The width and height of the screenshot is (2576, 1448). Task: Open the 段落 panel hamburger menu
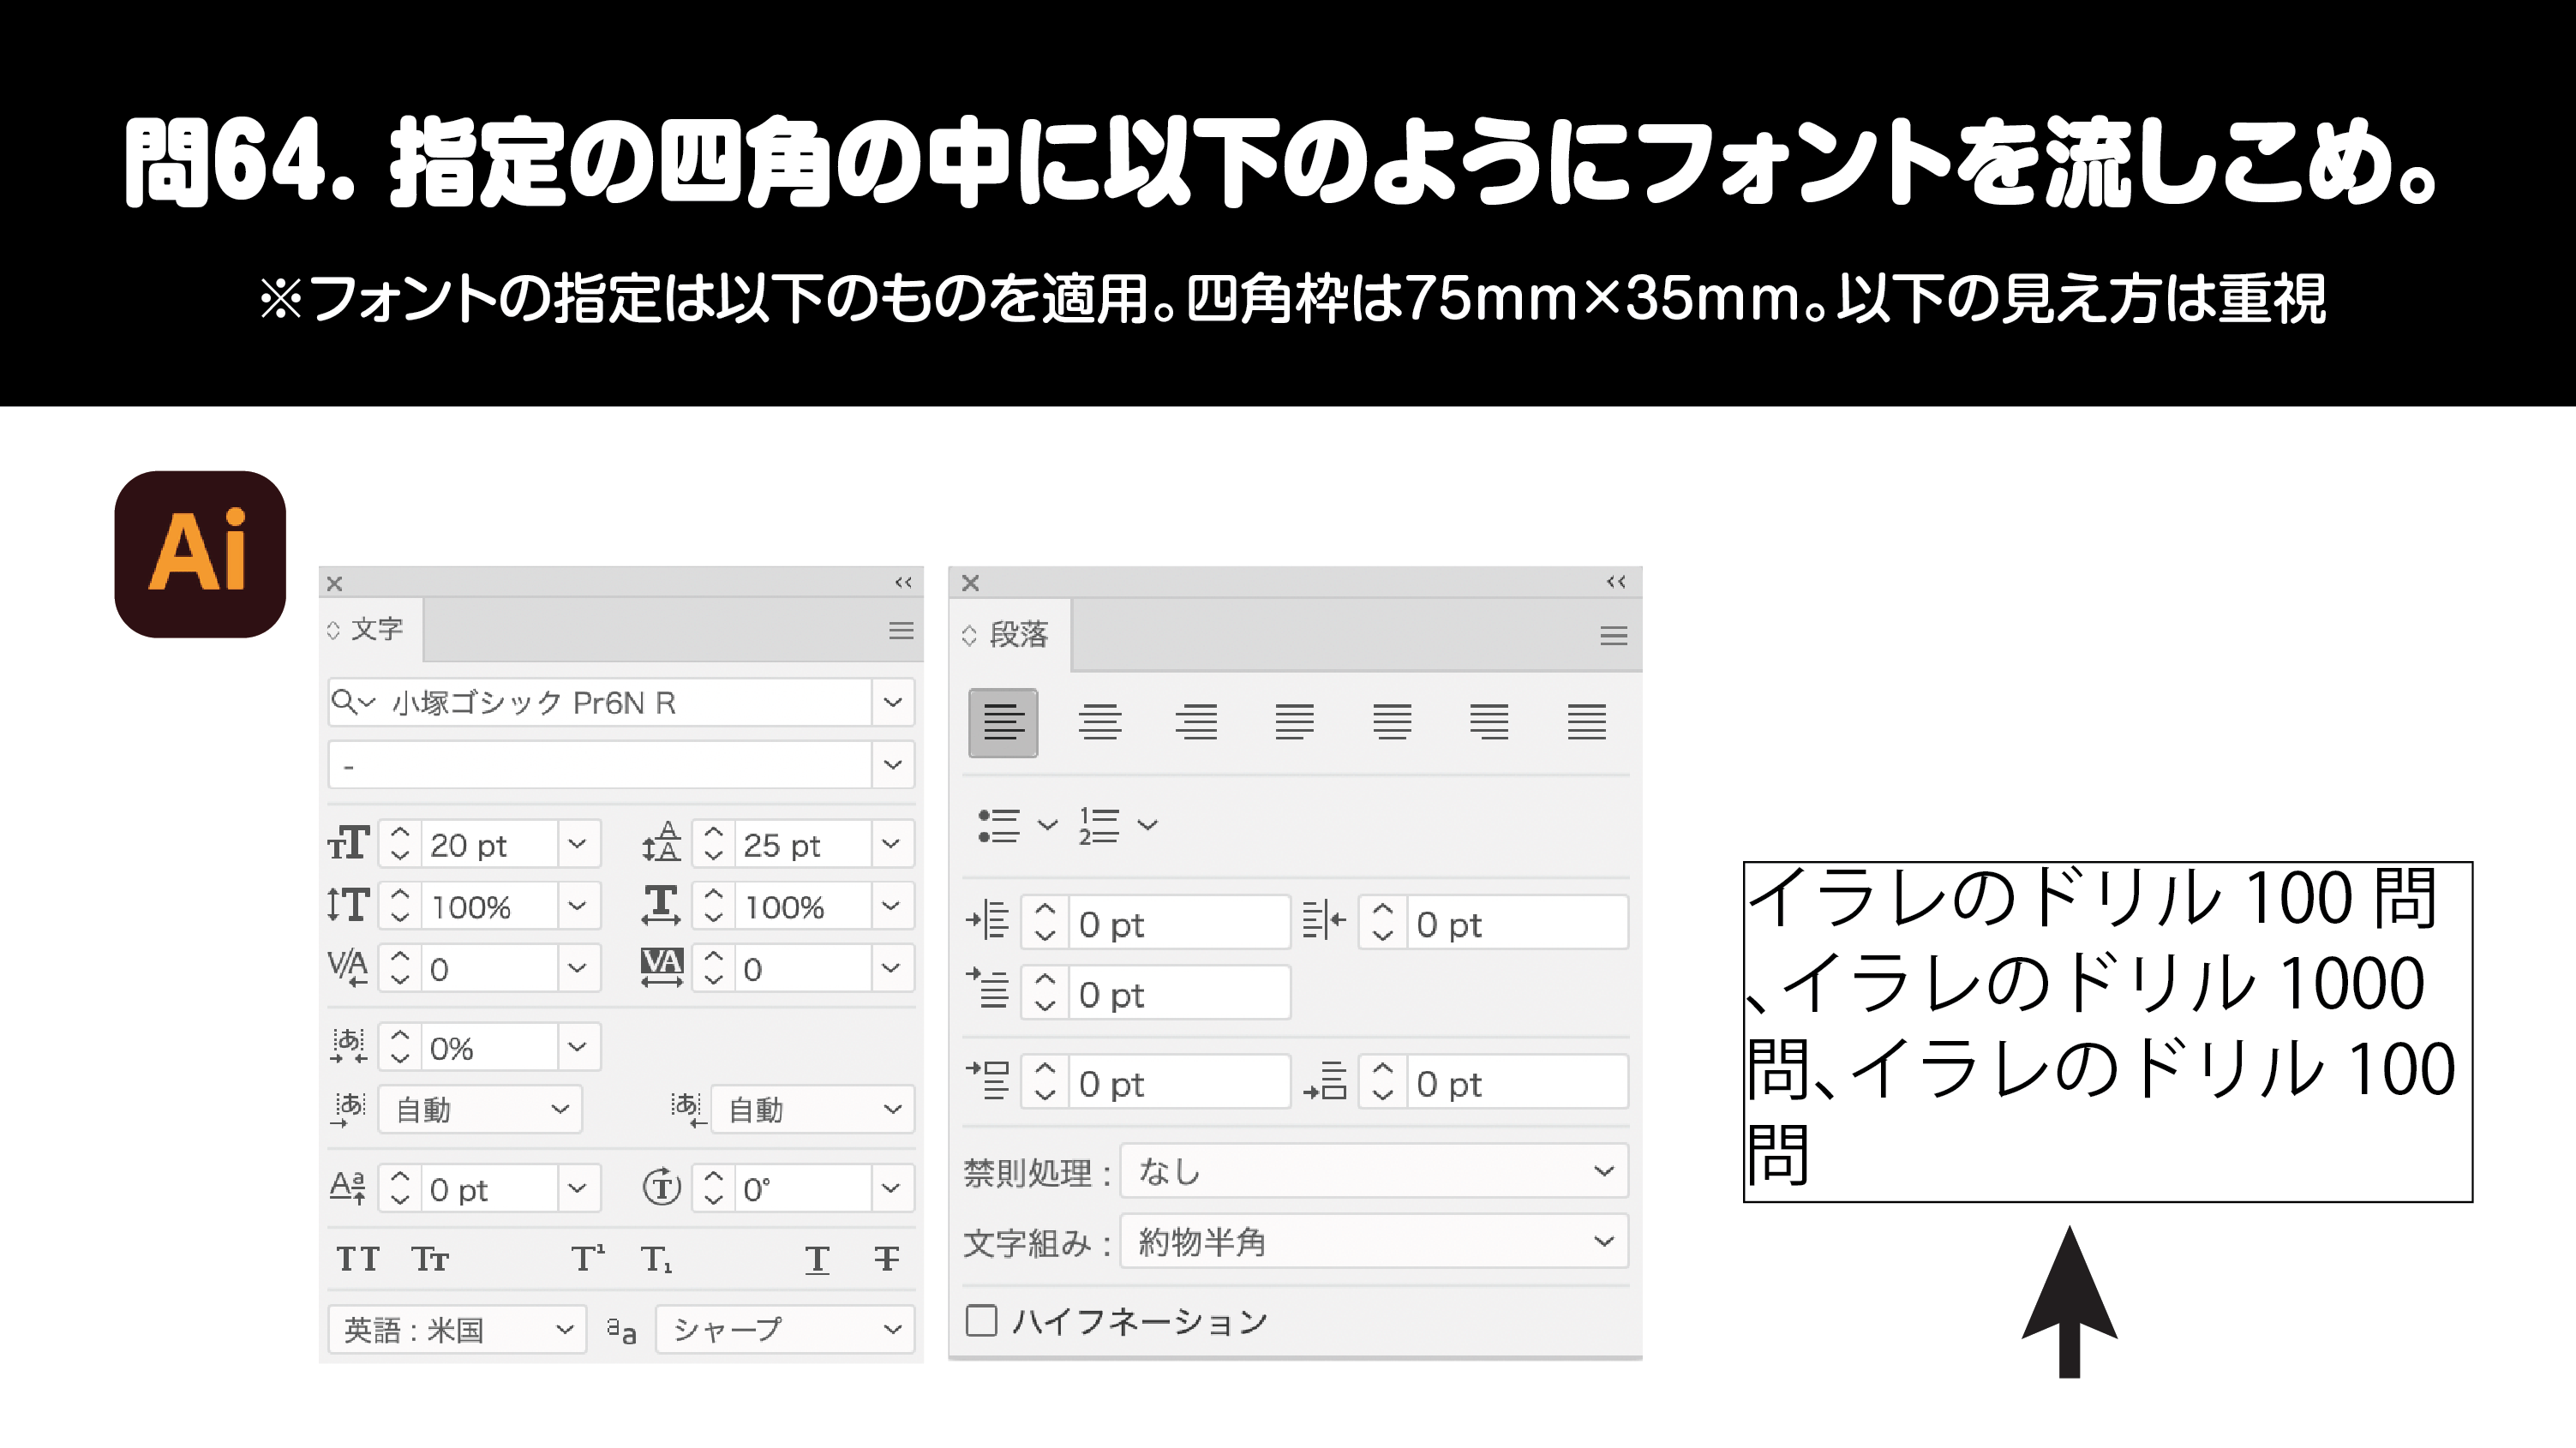[1613, 635]
